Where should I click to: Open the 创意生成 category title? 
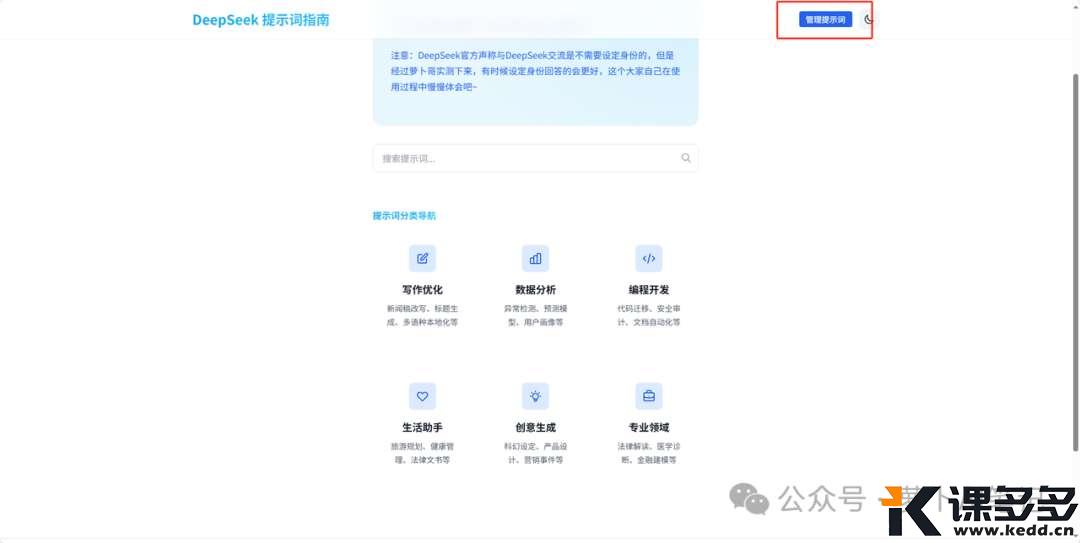535,428
